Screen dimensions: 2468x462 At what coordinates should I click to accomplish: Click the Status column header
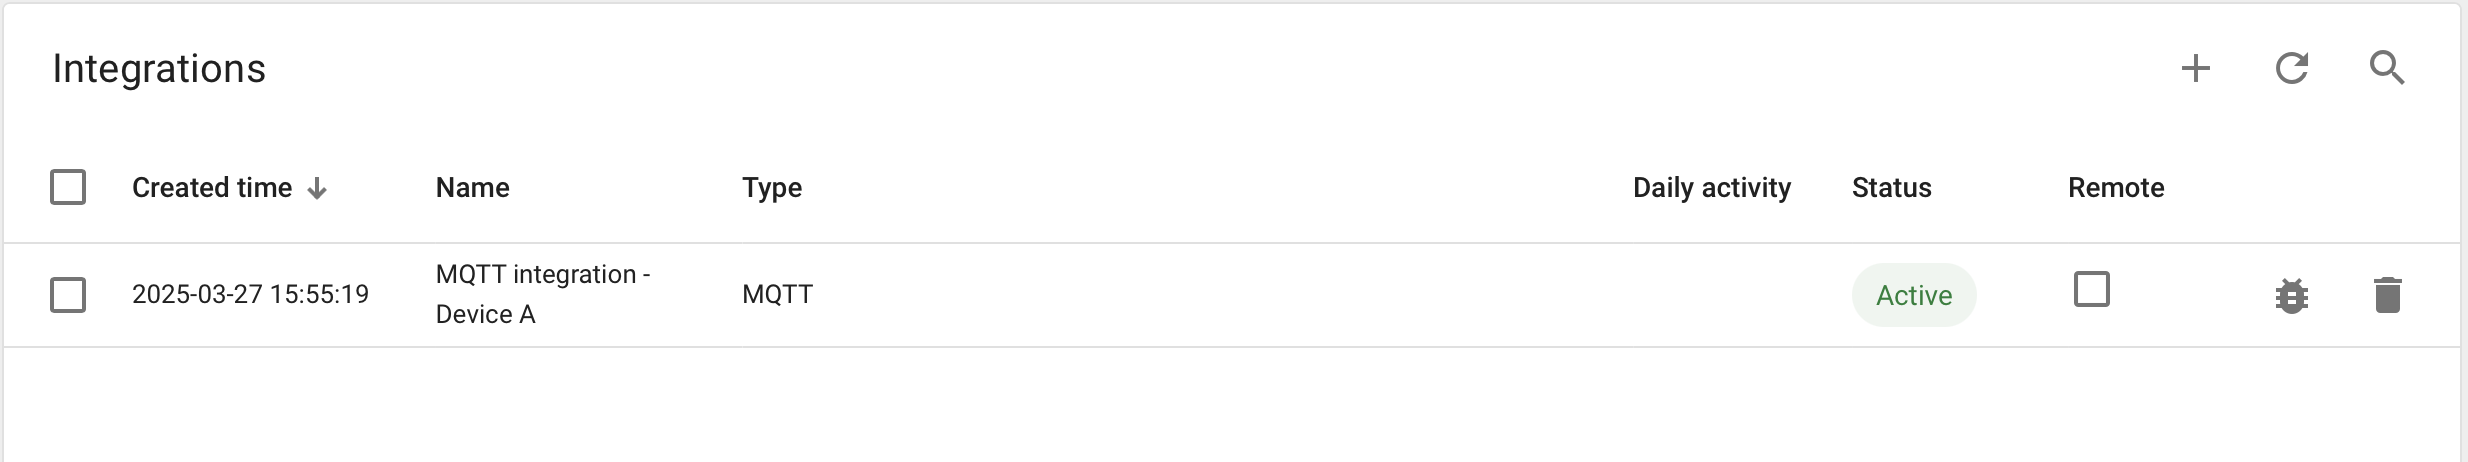pos(1892,188)
